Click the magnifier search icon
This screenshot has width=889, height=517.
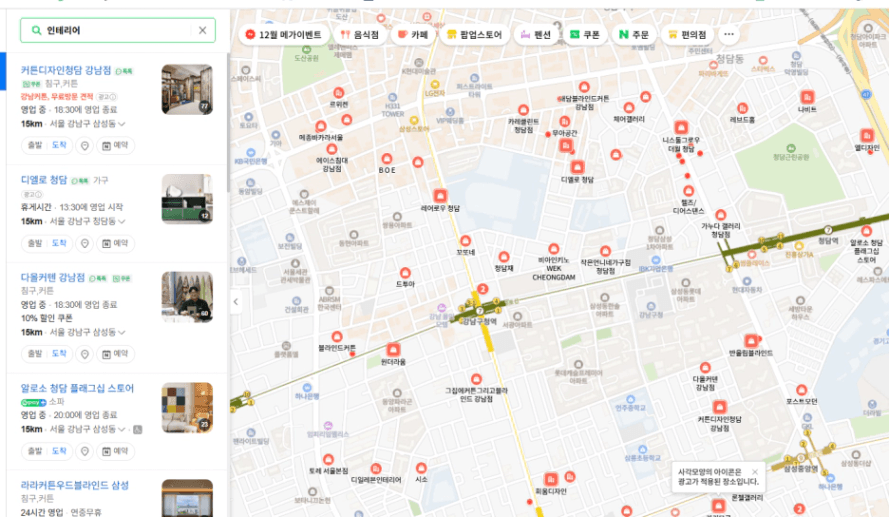click(36, 31)
